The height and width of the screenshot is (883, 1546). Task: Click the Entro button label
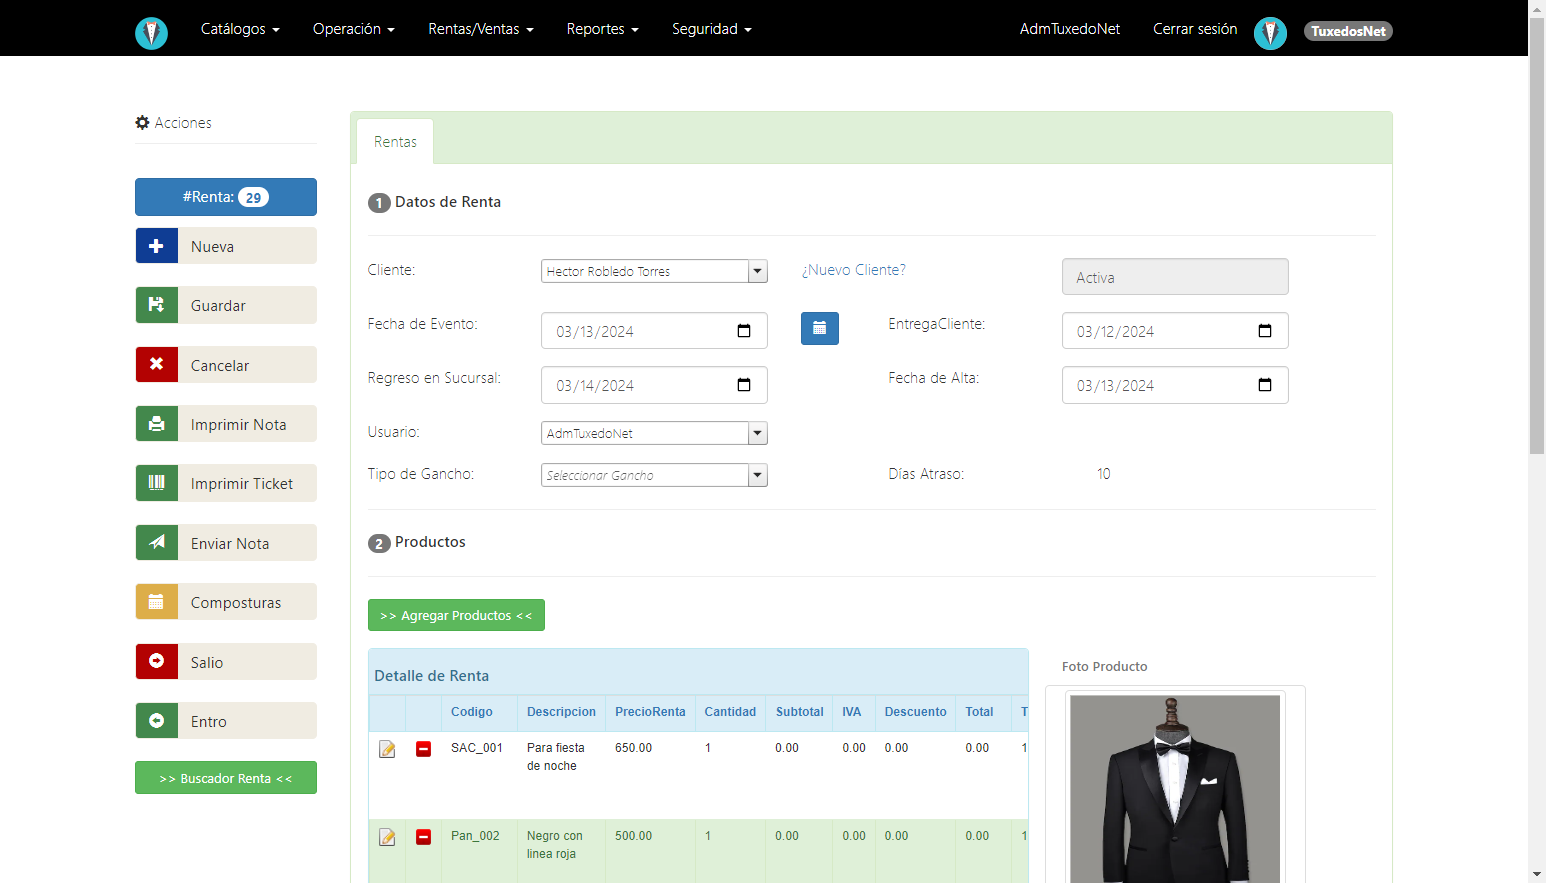[x=209, y=722]
